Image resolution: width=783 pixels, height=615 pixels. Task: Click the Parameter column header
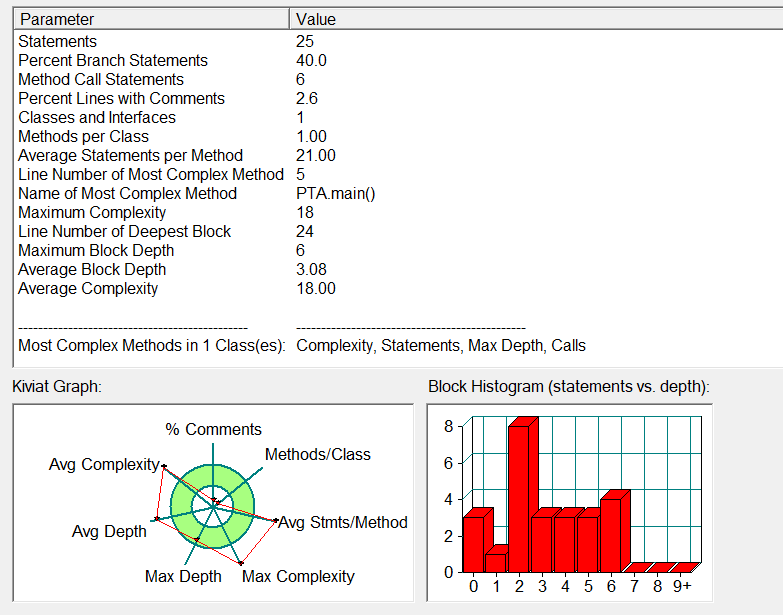click(x=152, y=19)
